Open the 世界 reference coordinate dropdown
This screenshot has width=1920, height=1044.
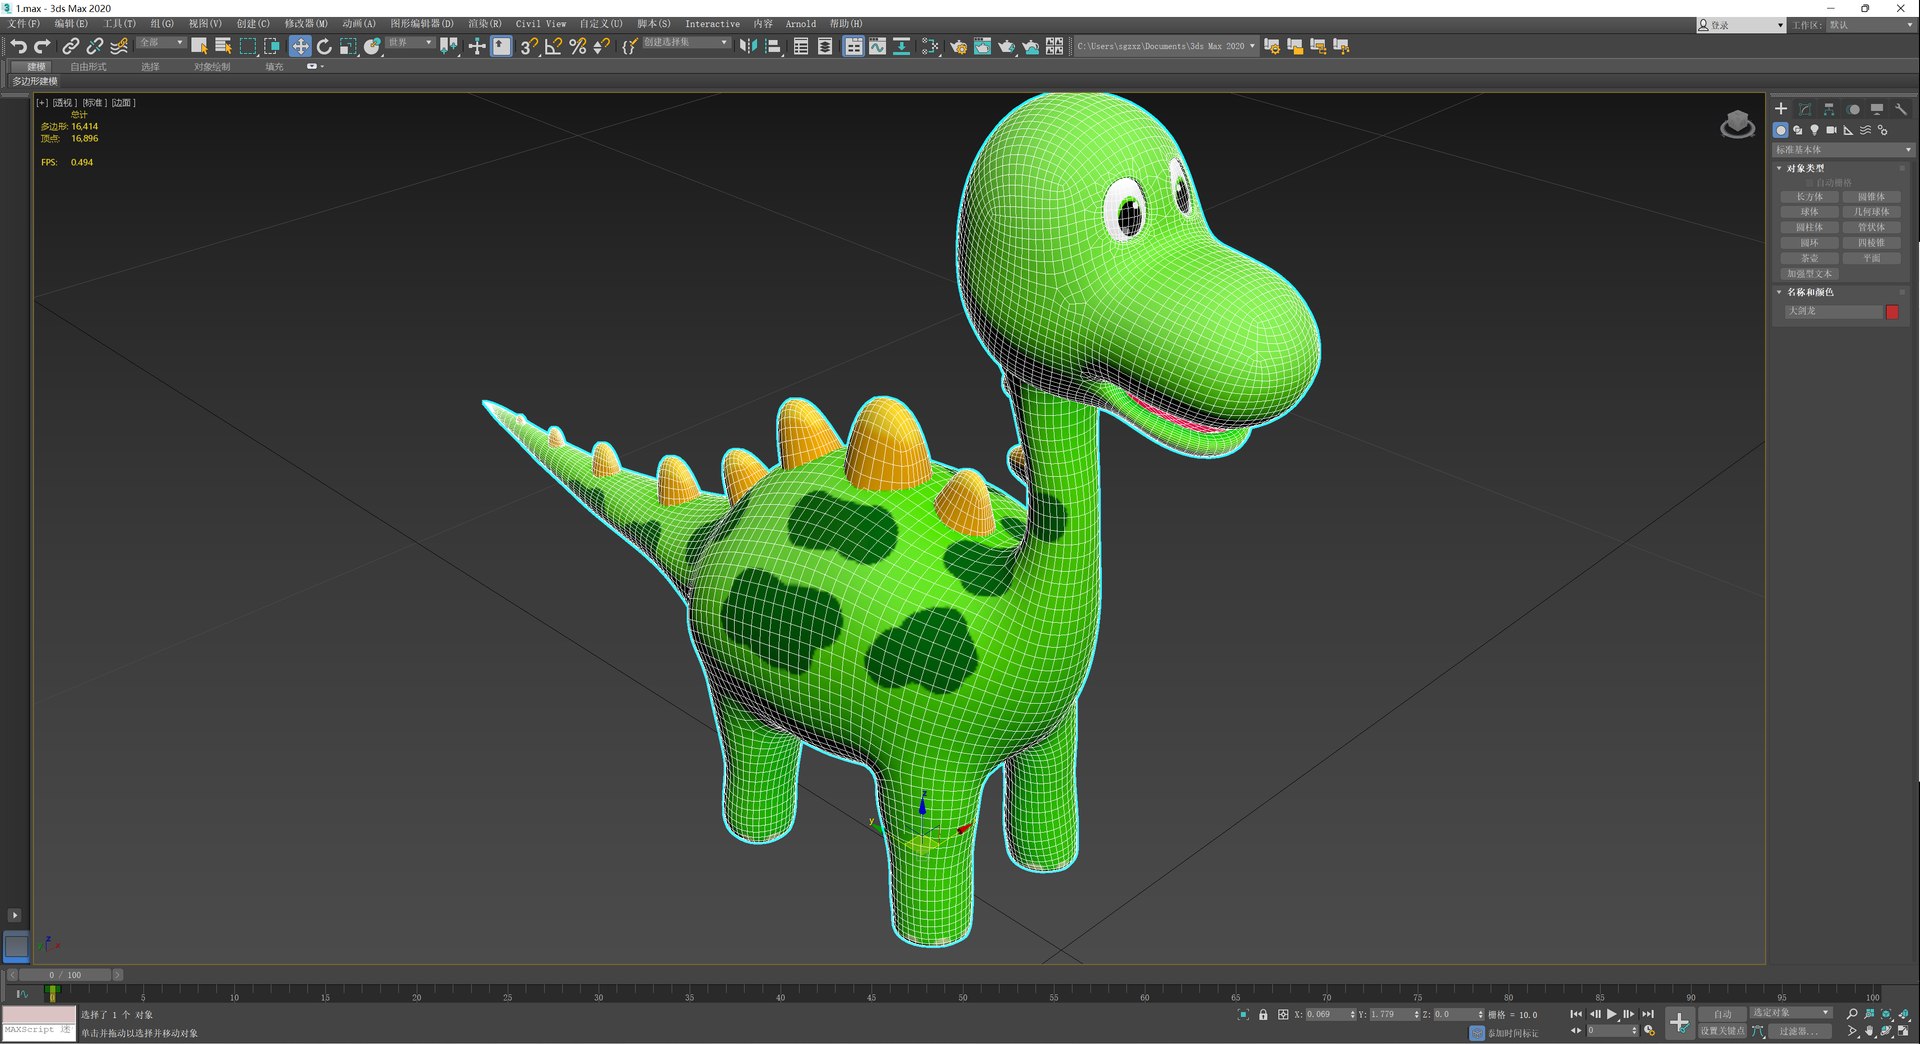pyautogui.click(x=410, y=43)
